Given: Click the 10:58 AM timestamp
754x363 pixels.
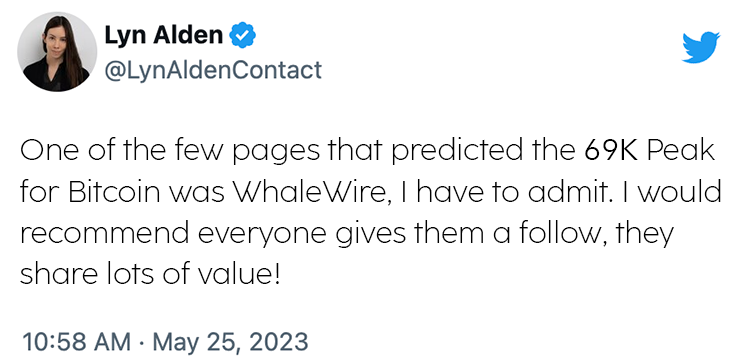Looking at the screenshot, I should pos(76,342).
